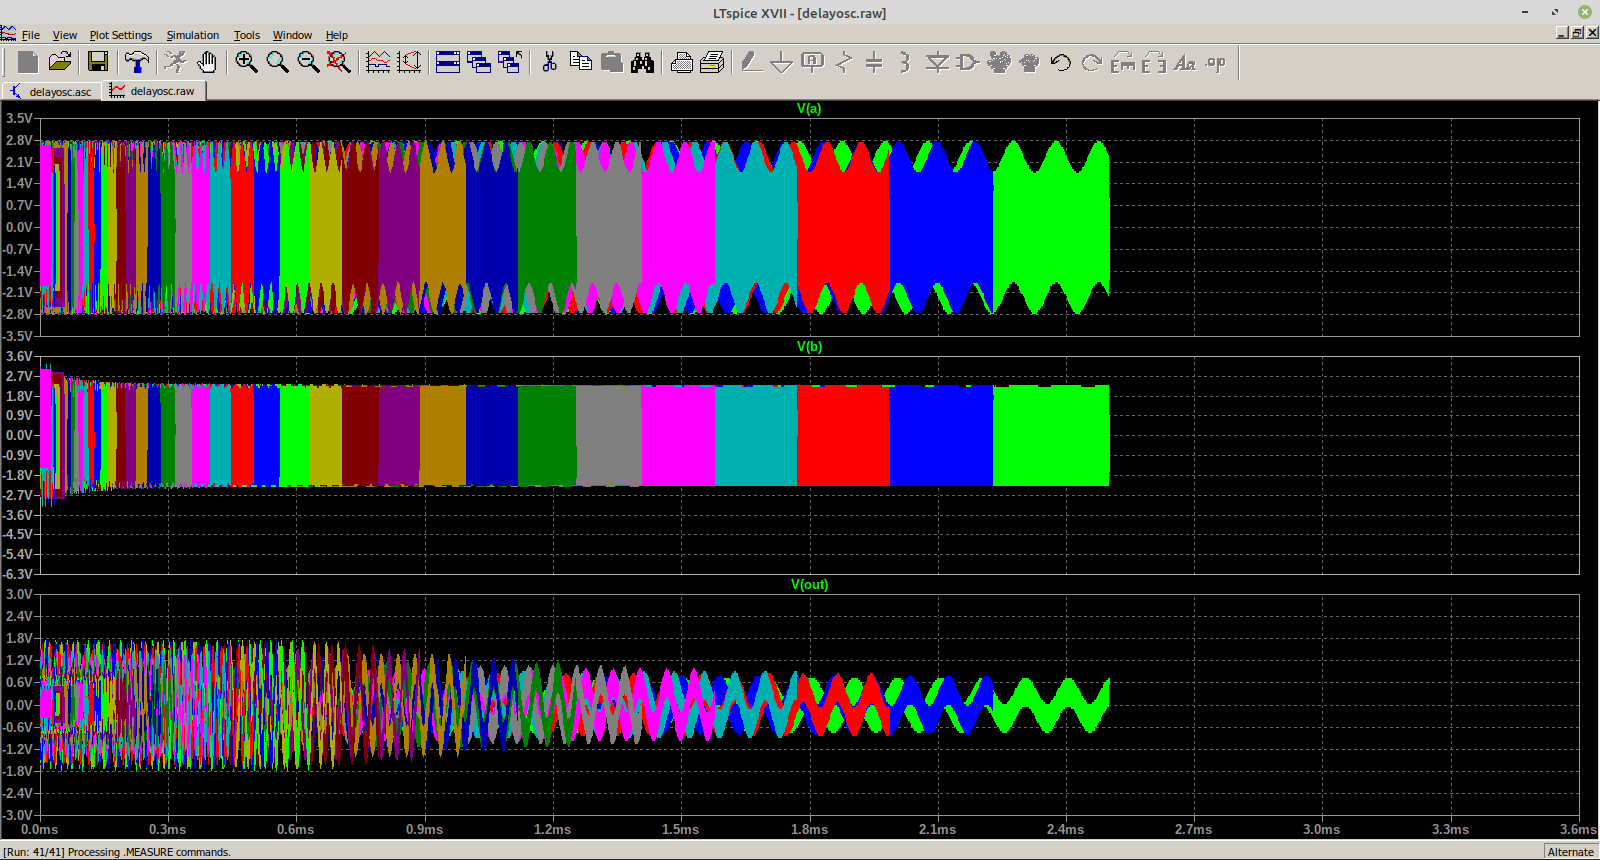Restore the inner document window
Viewport: 1600px width, 860px height.
[x=1577, y=33]
